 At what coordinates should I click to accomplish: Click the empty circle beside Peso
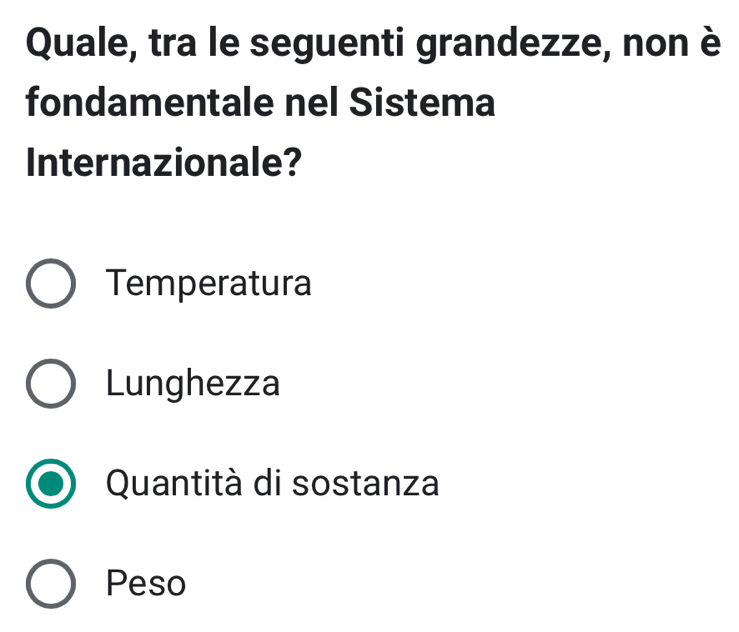(50, 583)
